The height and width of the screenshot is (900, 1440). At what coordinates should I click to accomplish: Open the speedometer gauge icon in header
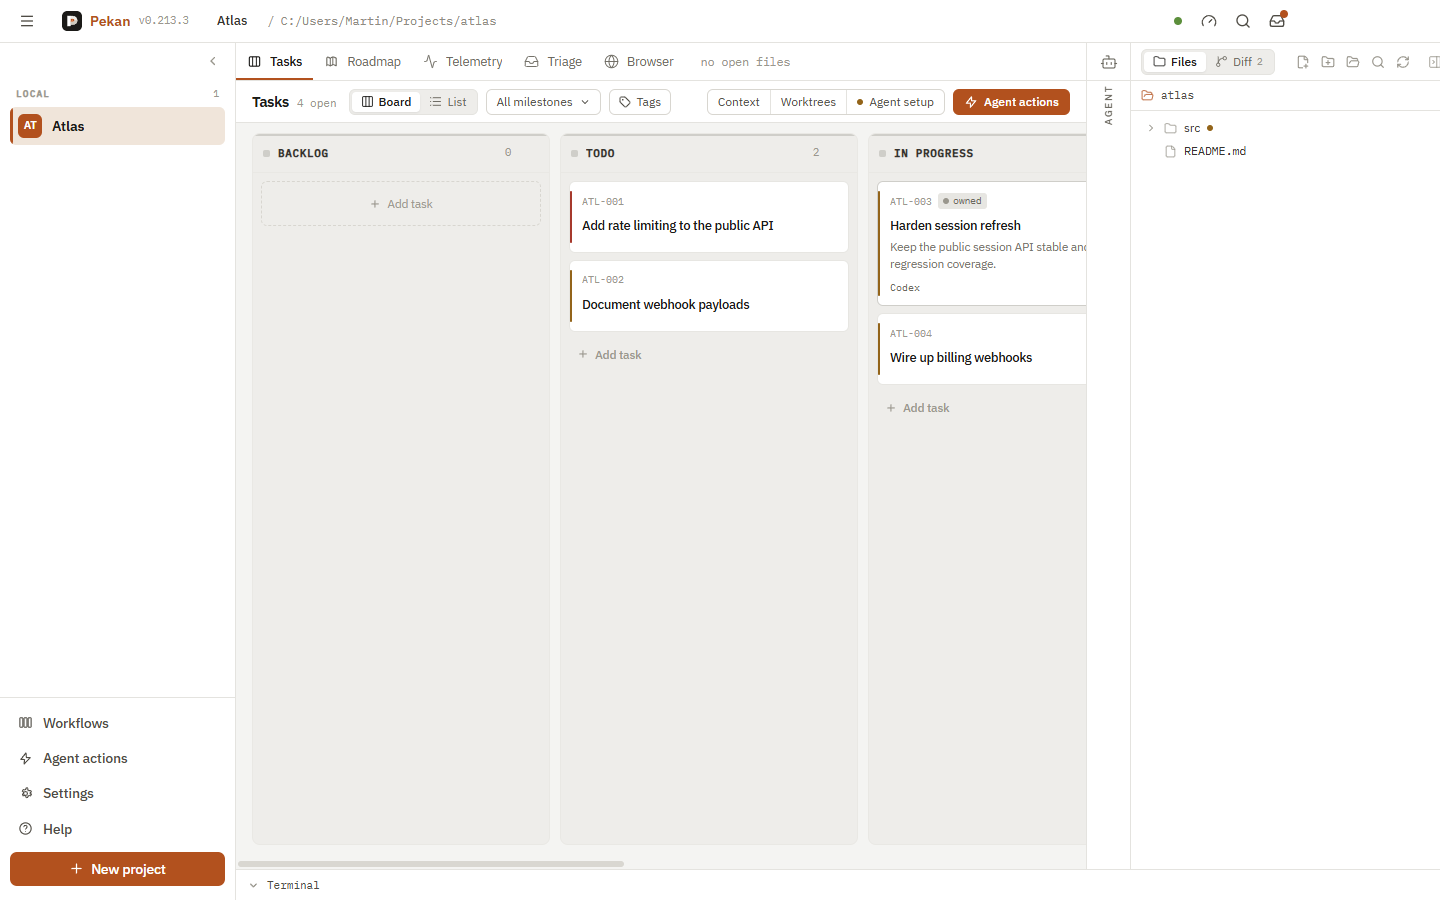pyautogui.click(x=1209, y=21)
